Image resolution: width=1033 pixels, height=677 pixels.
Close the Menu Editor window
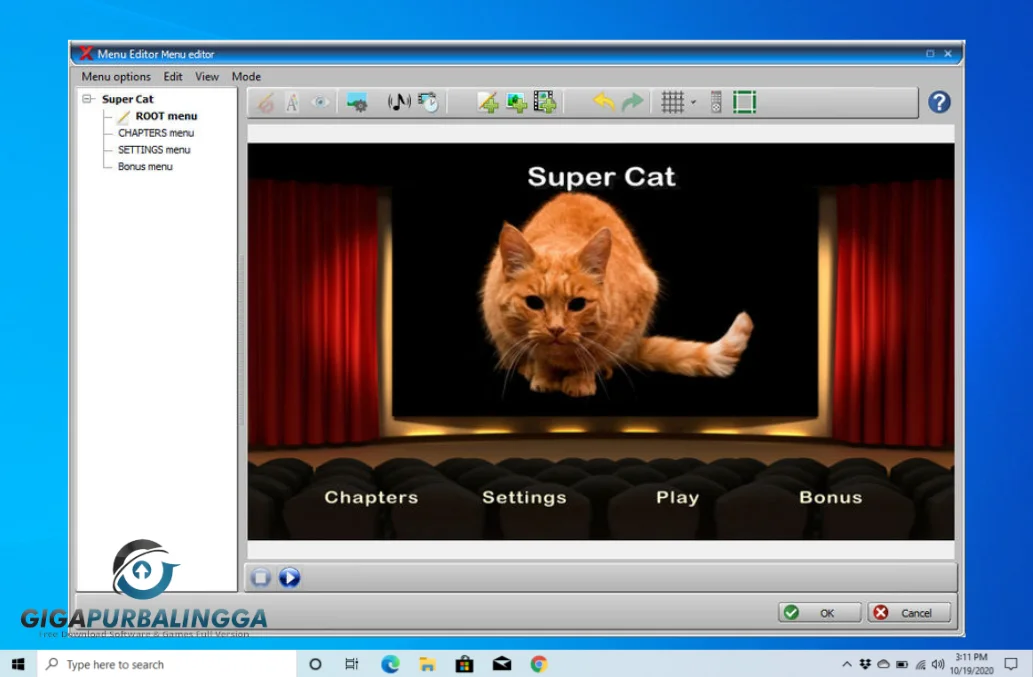coord(948,54)
